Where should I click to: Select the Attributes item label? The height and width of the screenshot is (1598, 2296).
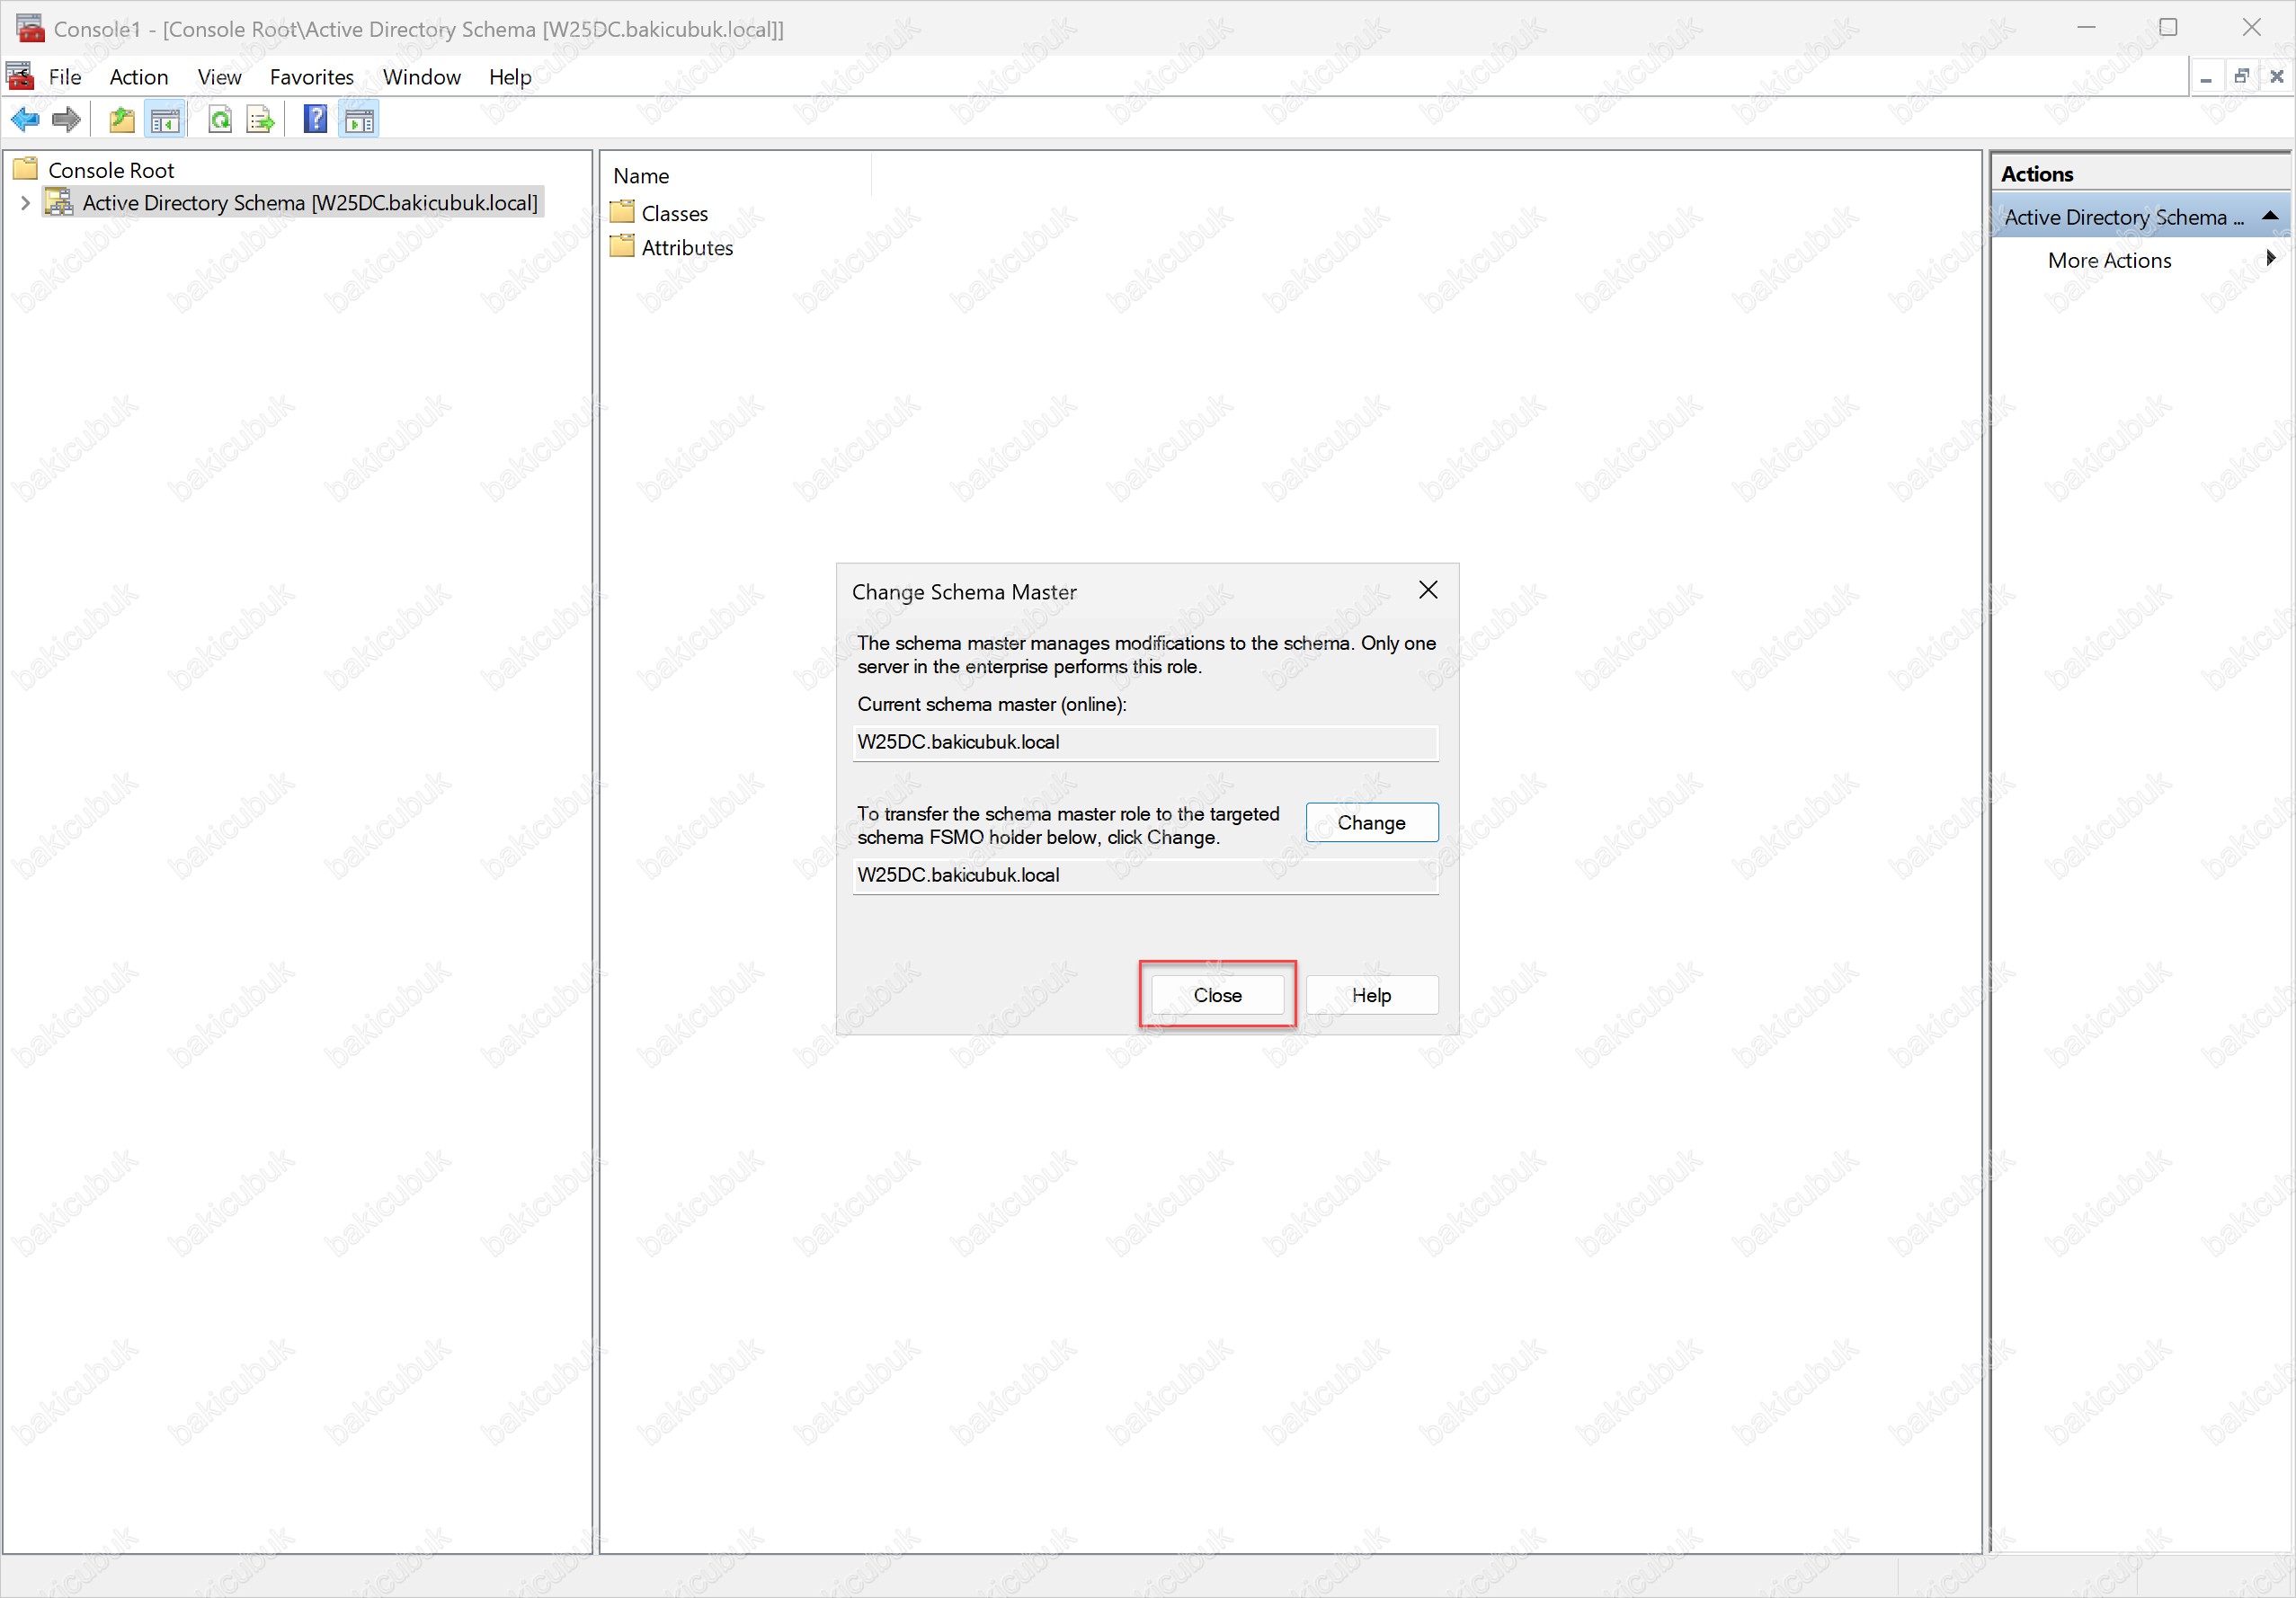[687, 247]
